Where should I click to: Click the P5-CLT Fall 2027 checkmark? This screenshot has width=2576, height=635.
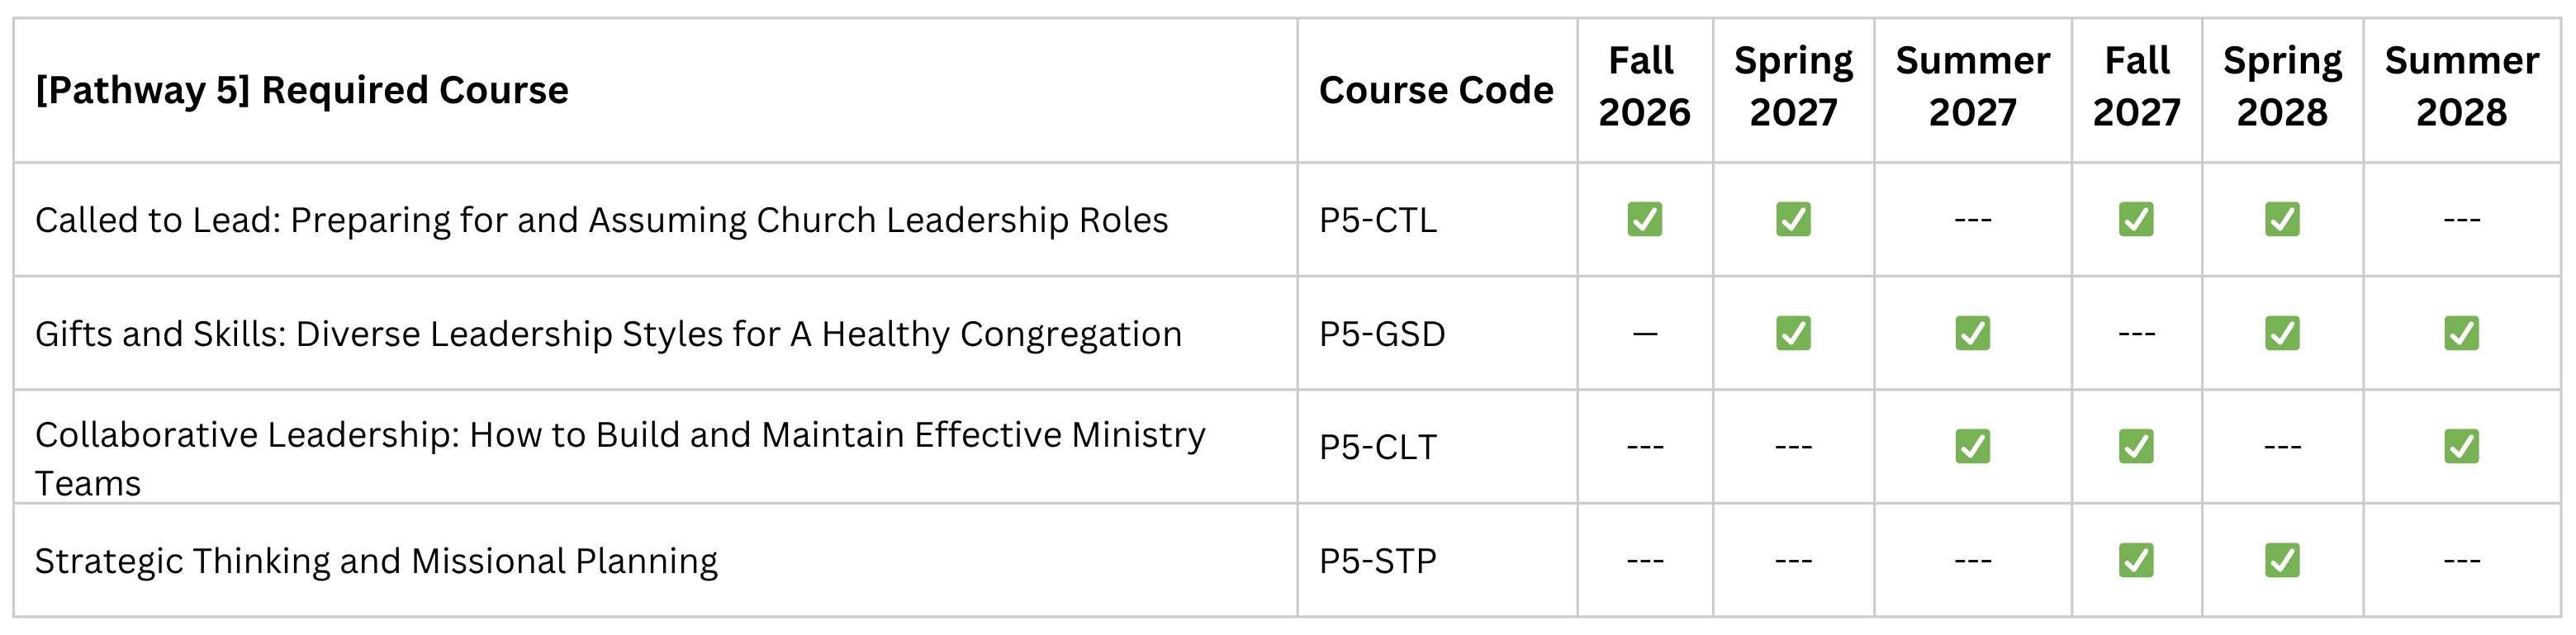(x=2136, y=446)
